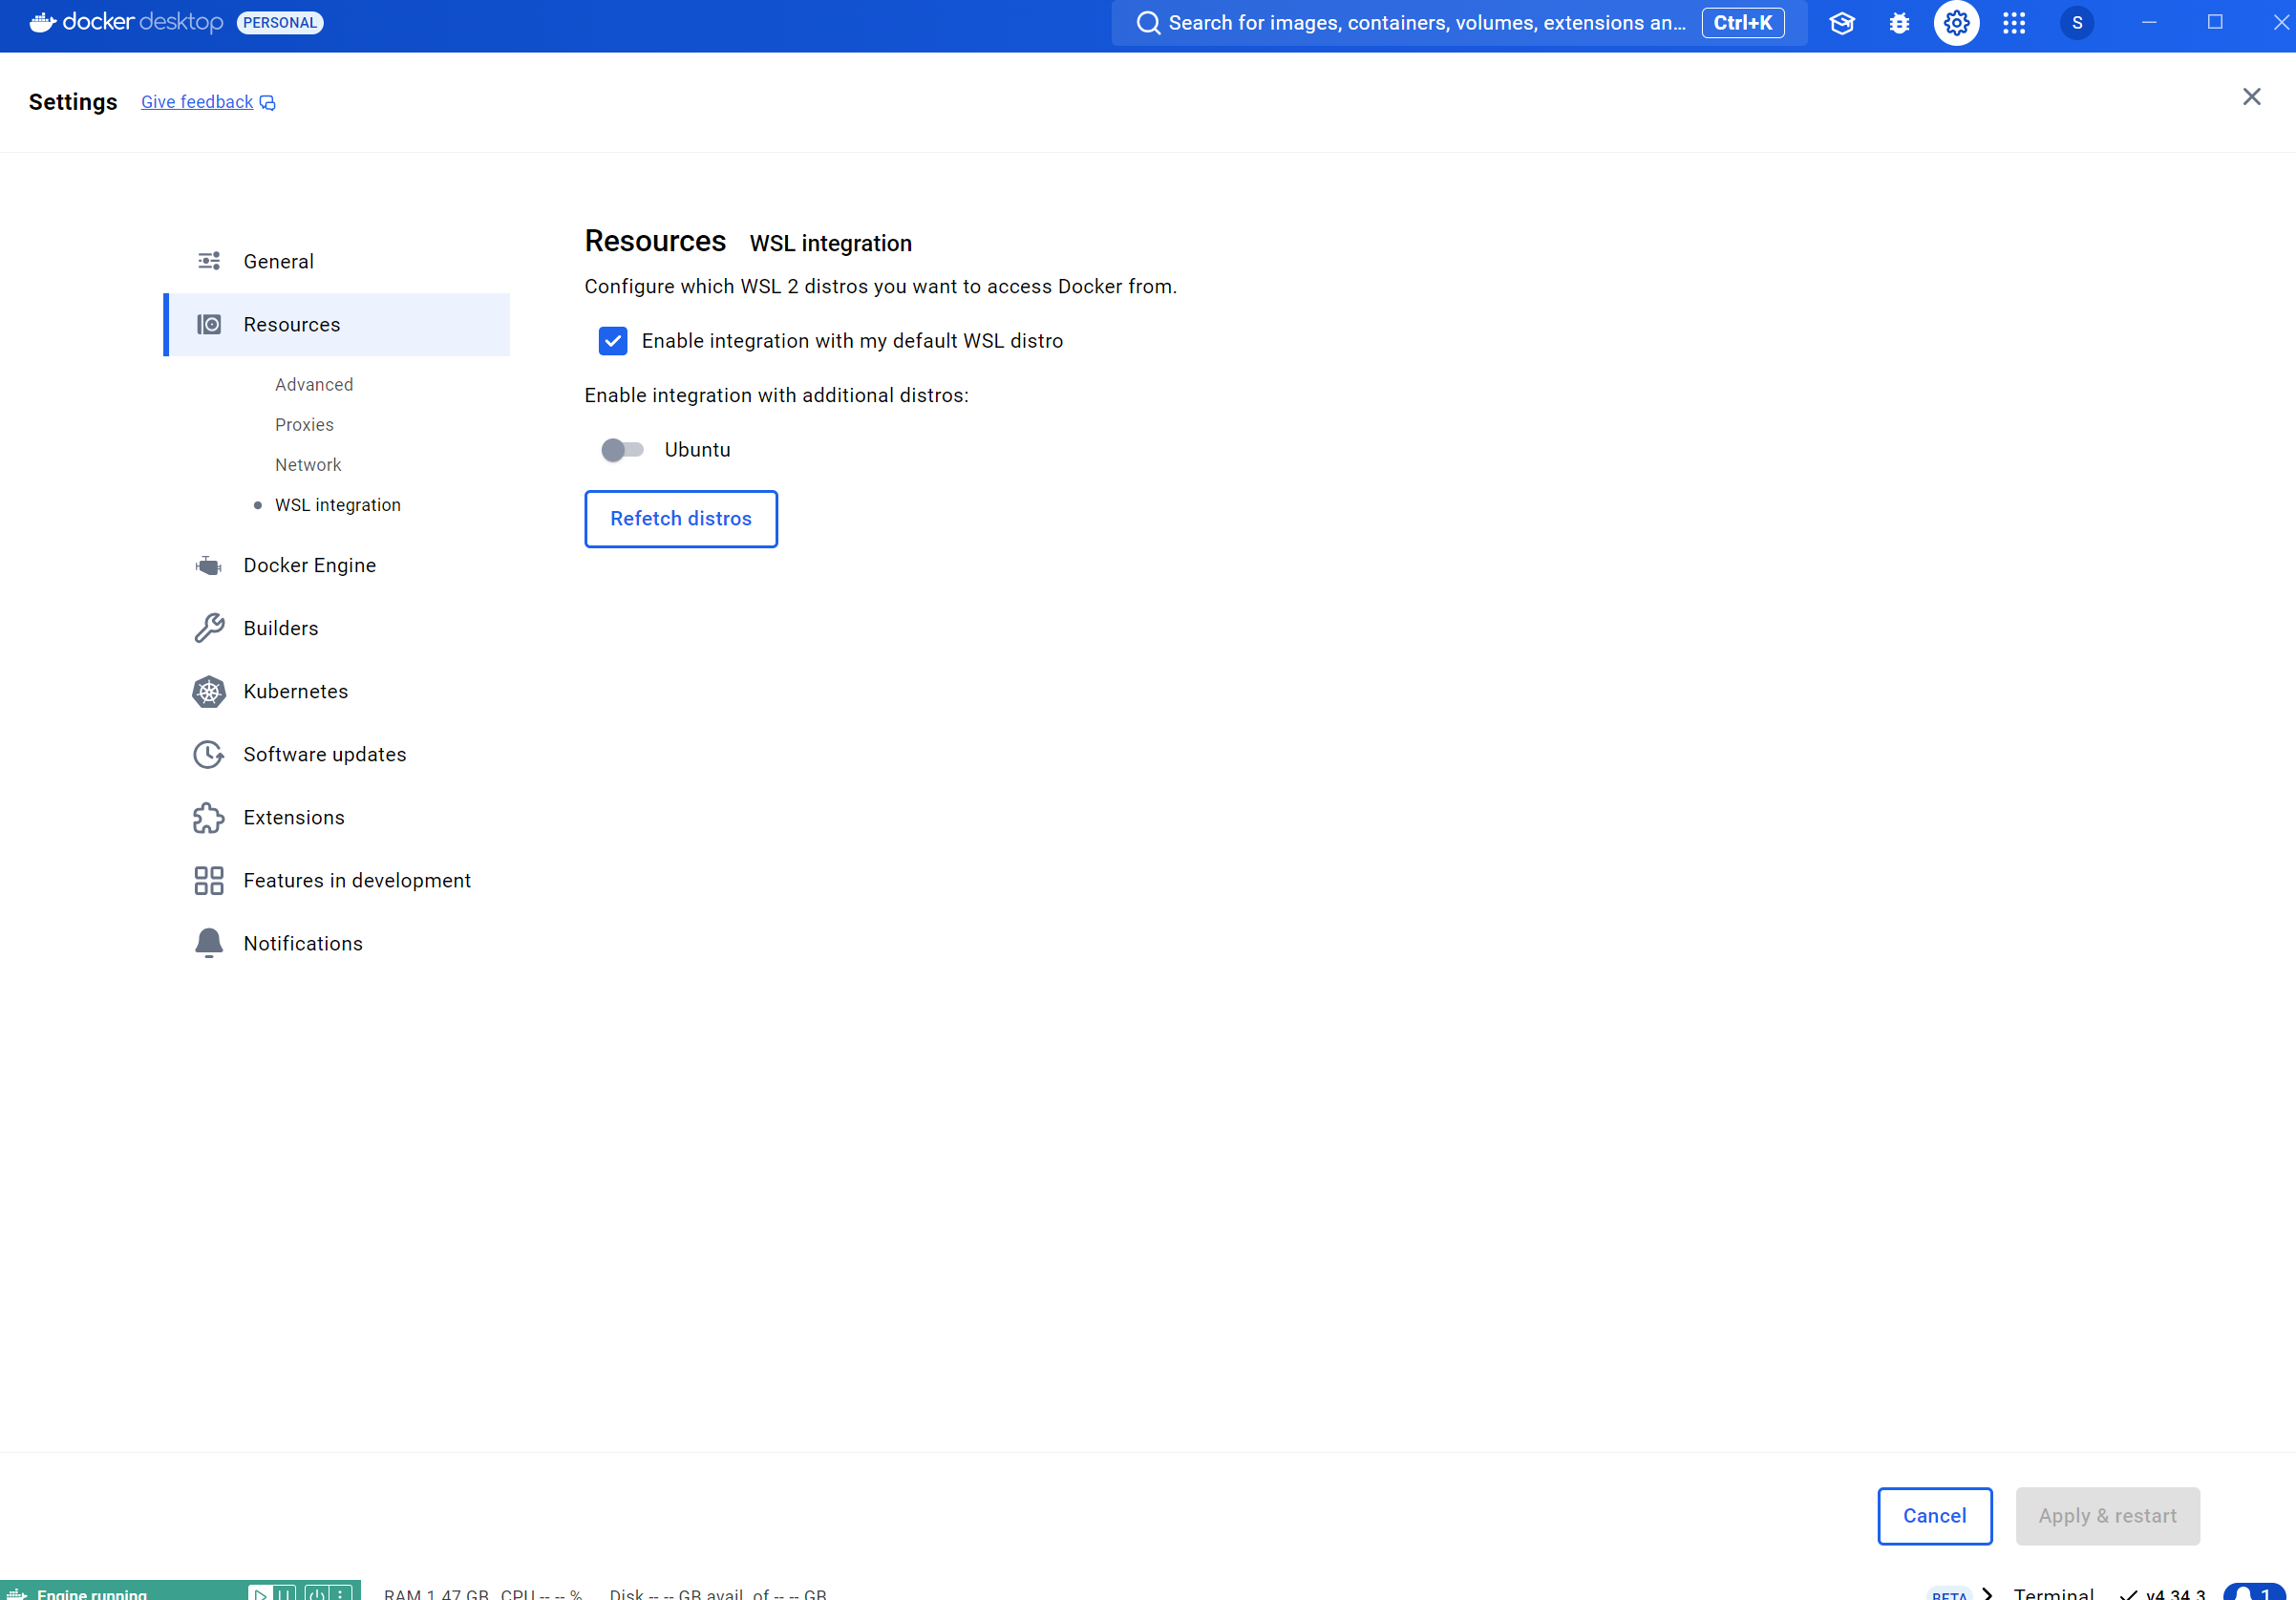Open the Learning Center graduation cap icon

pos(1842,23)
